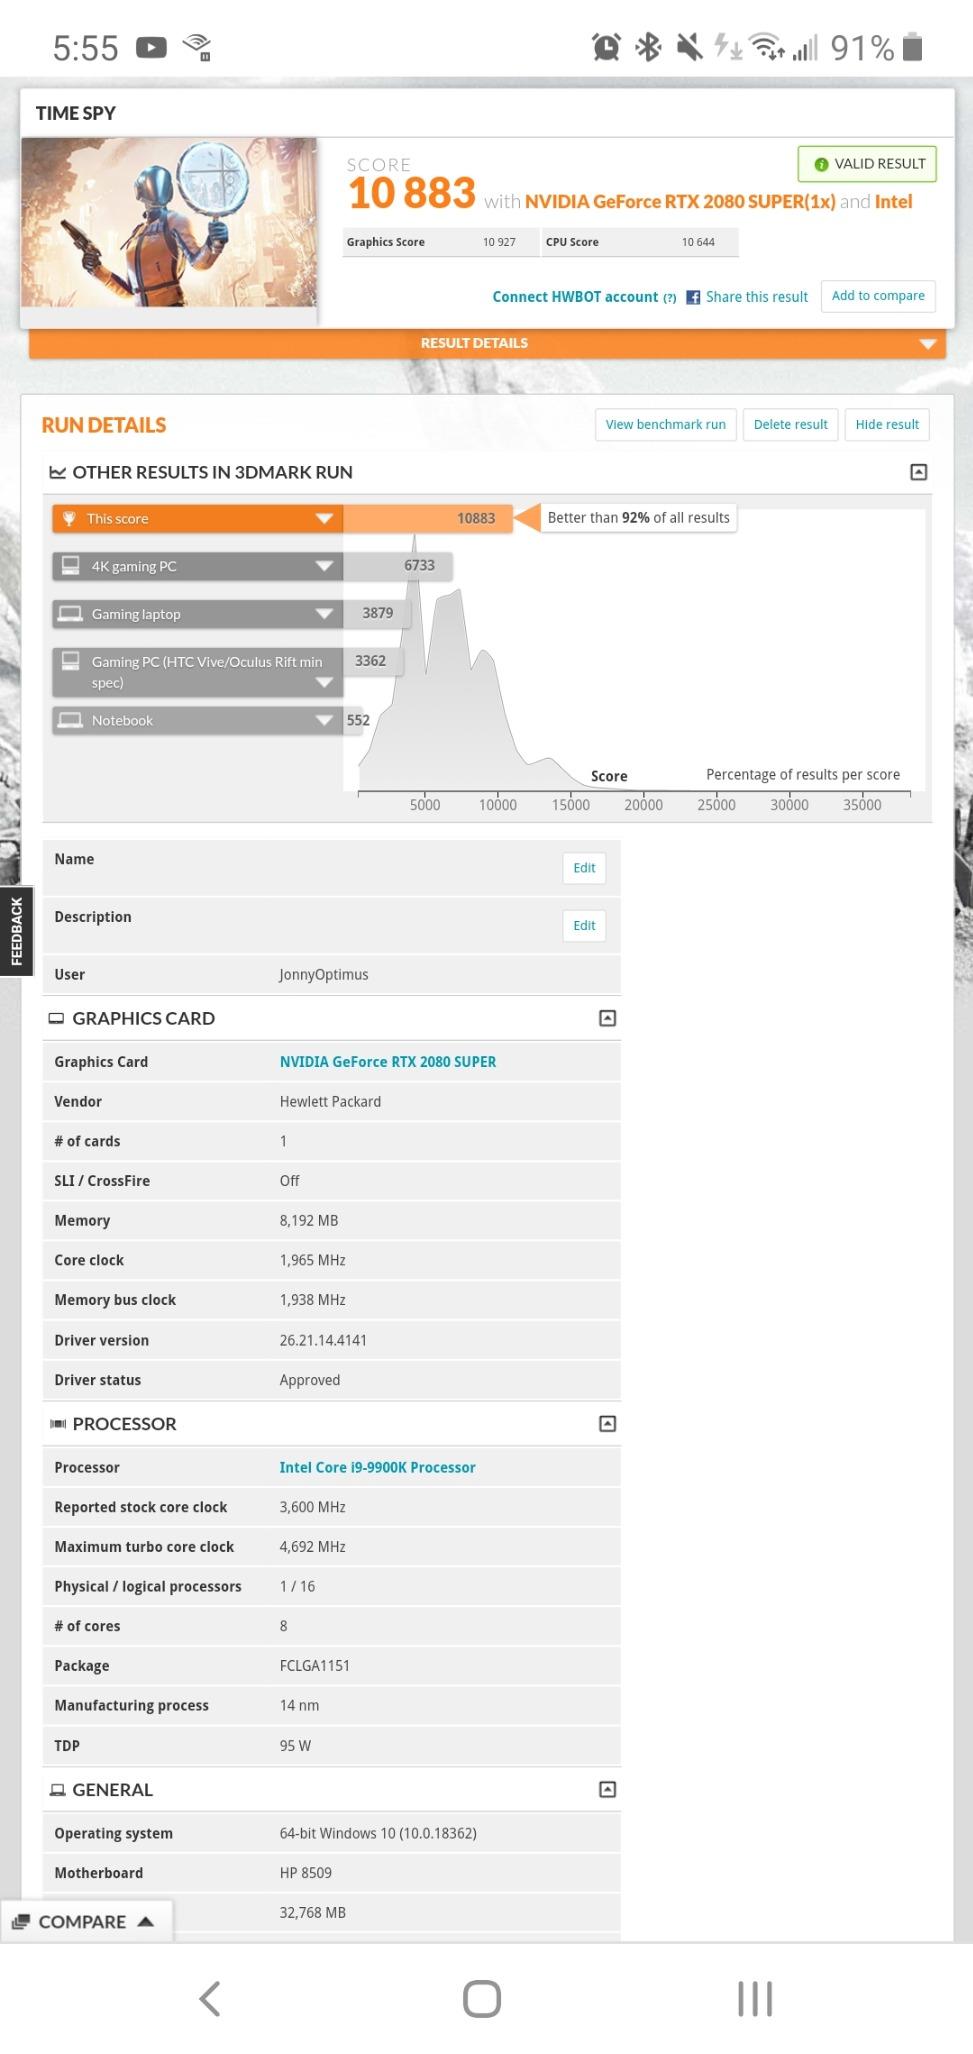Open the Notebook comparison dropdown

click(x=198, y=720)
